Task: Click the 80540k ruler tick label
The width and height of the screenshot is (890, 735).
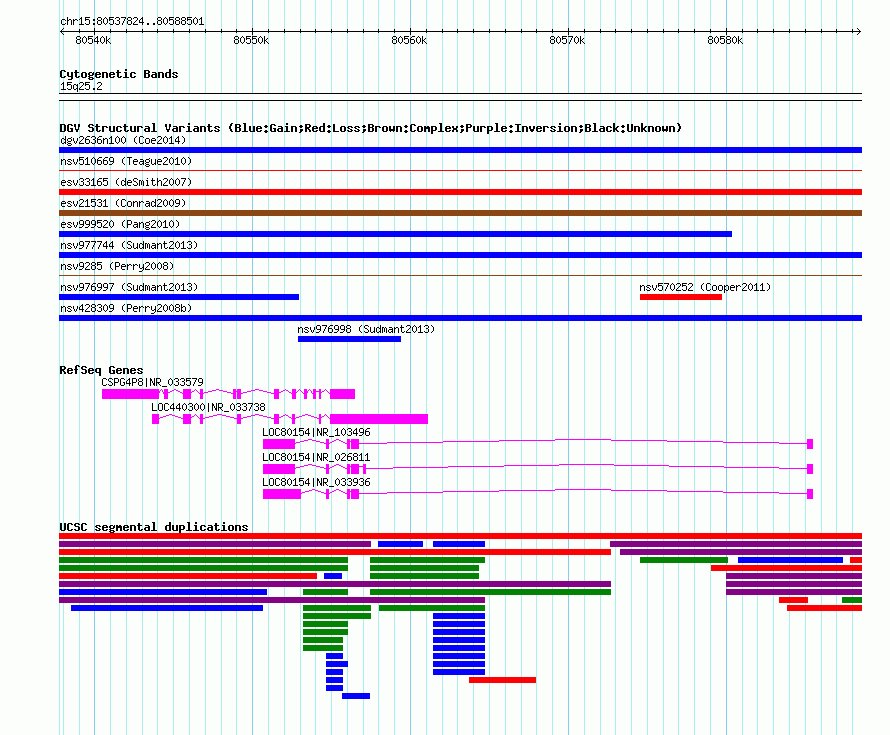Action: pyautogui.click(x=93, y=40)
